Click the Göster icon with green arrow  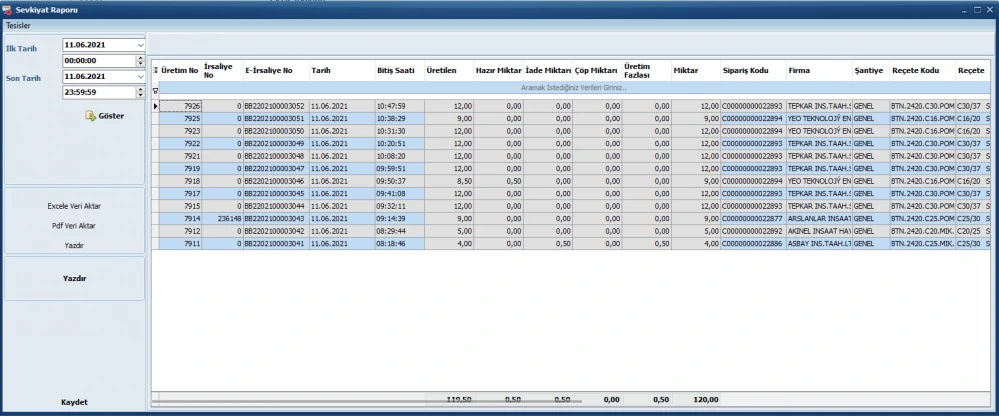pos(90,116)
